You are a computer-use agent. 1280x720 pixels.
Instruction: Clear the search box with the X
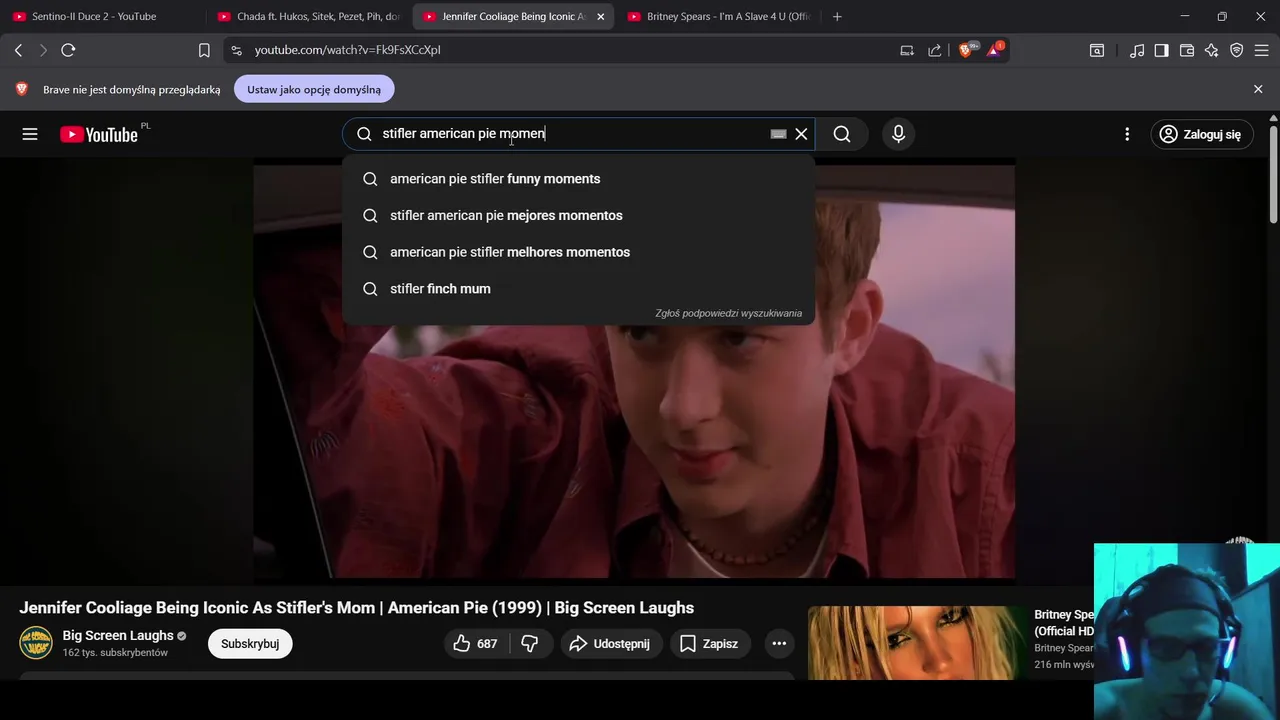click(x=801, y=134)
